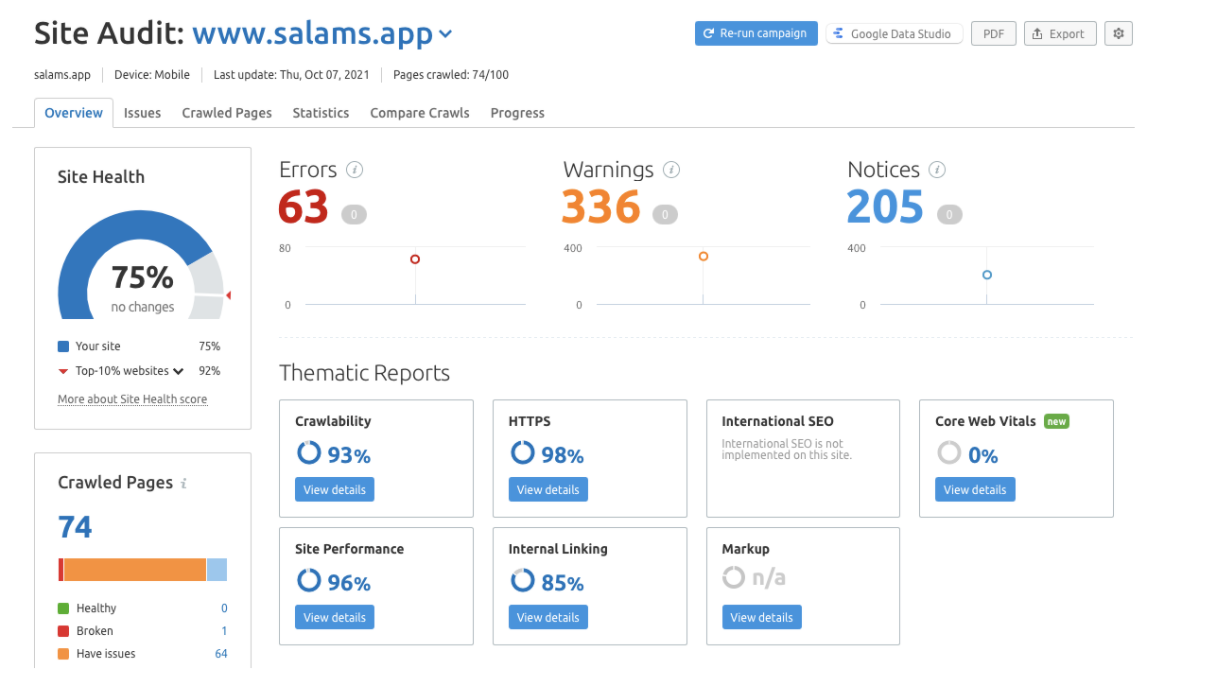This screenshot has width=1206, height=700.
Task: Open the Errors info tooltip icon
Action: [x=355, y=169]
